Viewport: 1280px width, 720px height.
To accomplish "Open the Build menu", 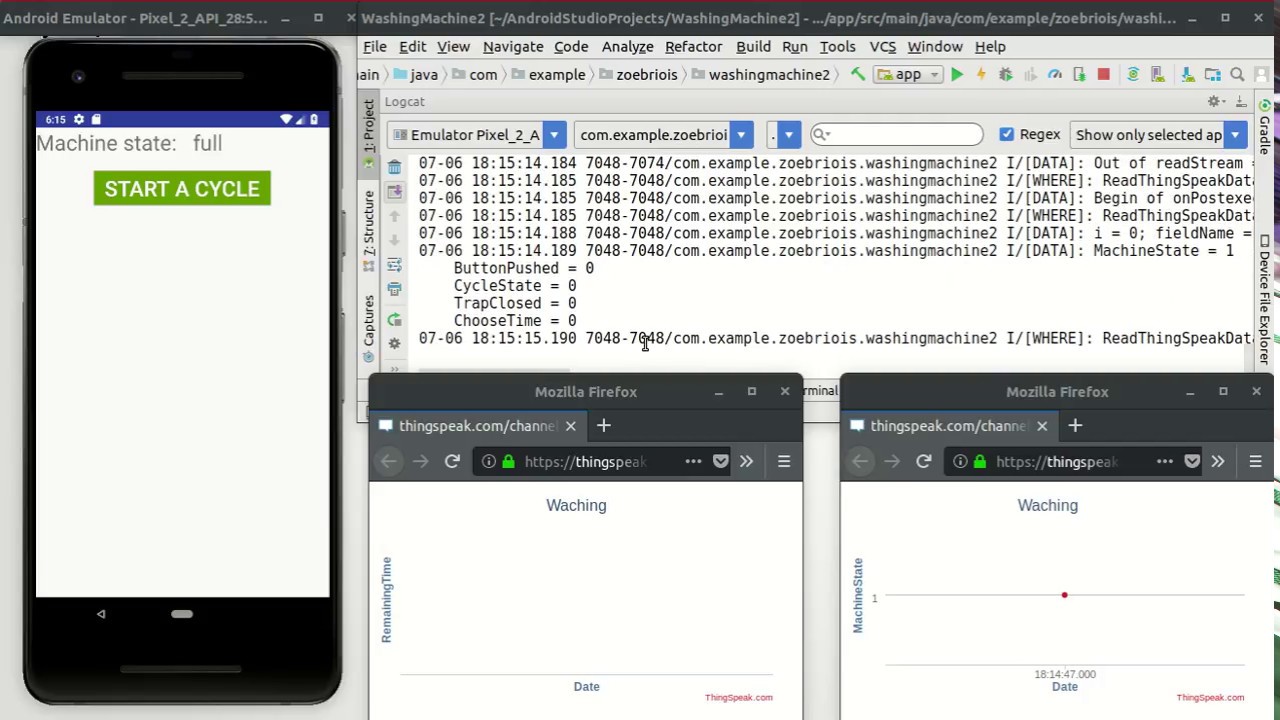I will pyautogui.click(x=753, y=47).
